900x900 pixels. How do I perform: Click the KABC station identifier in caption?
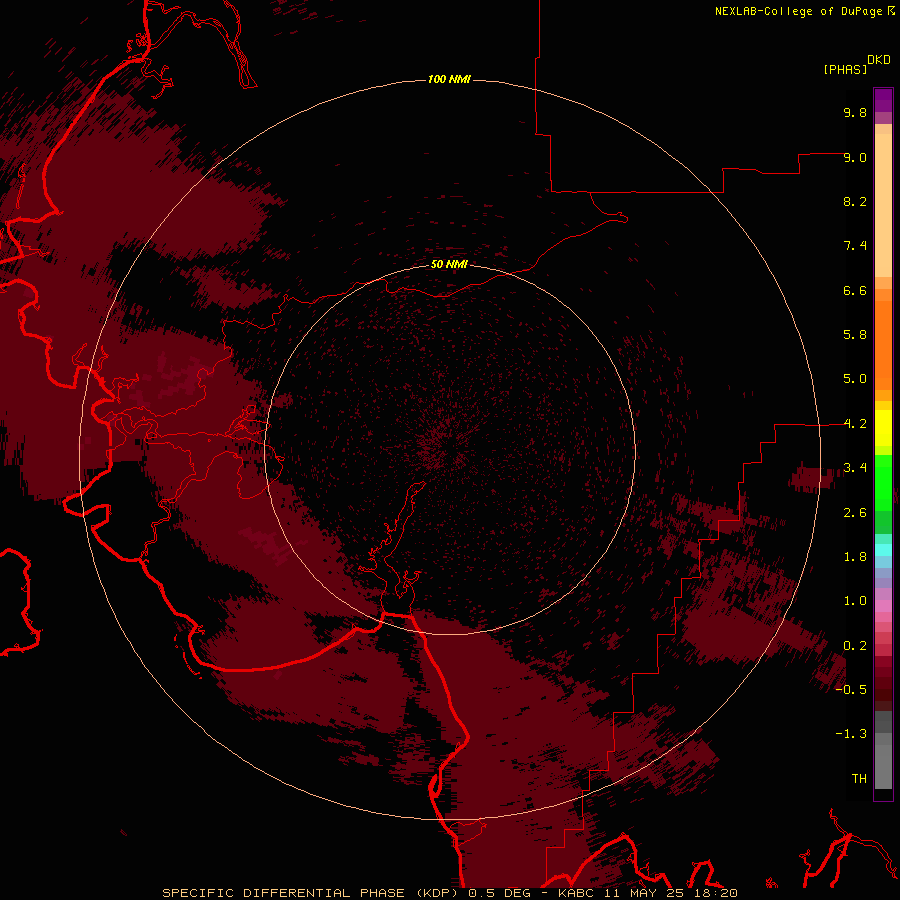577,893
